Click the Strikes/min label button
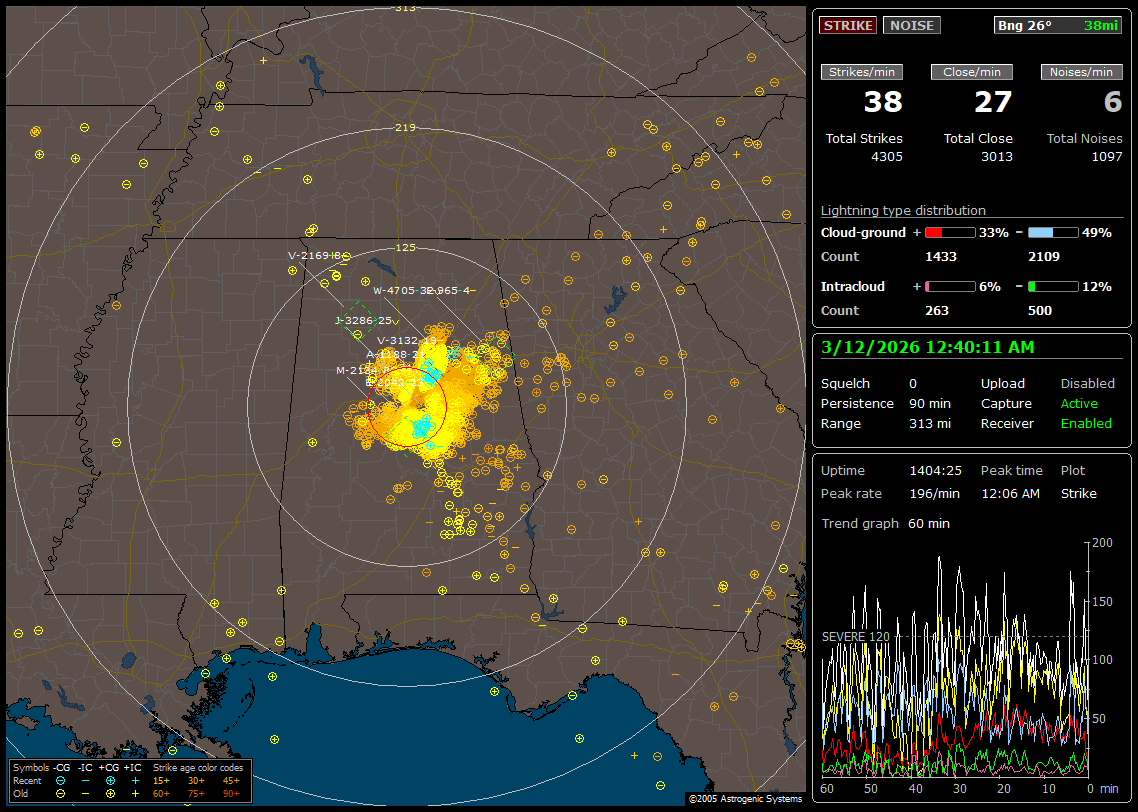This screenshot has height=812, width=1138. point(862,72)
